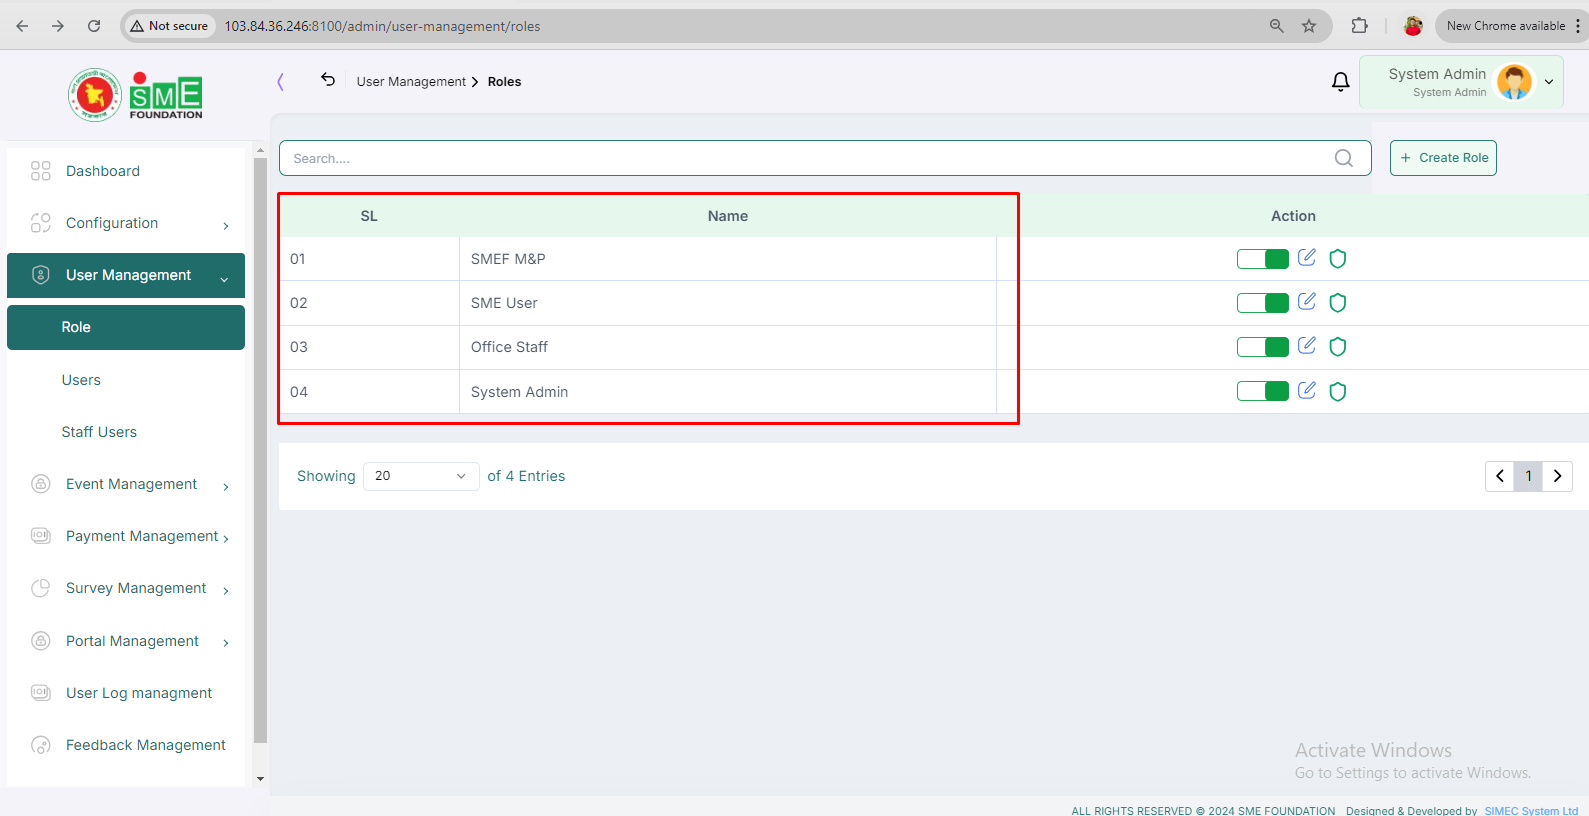Toggle Office Staff role status switch
The height and width of the screenshot is (816, 1589).
(x=1262, y=347)
